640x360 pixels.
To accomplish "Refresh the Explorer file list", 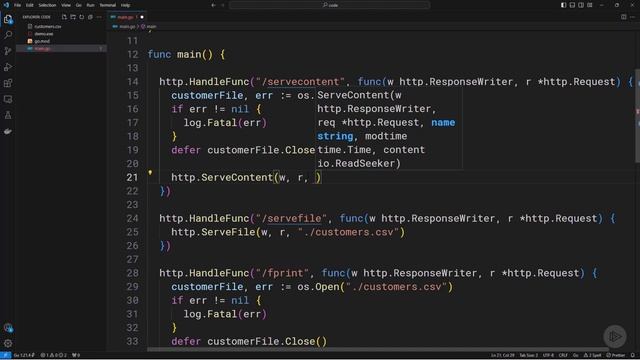I will [x=82, y=17].
